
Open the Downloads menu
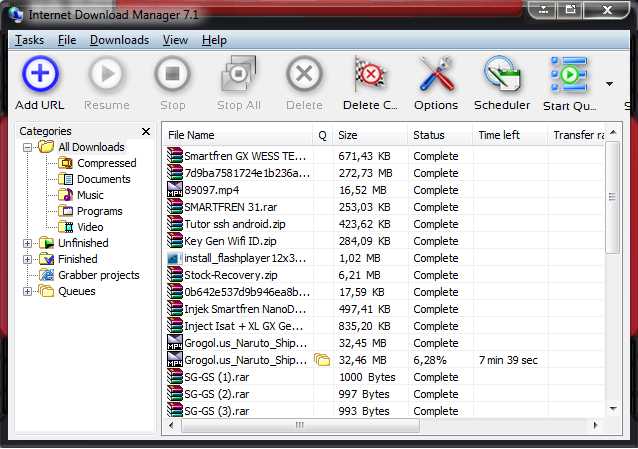119,40
